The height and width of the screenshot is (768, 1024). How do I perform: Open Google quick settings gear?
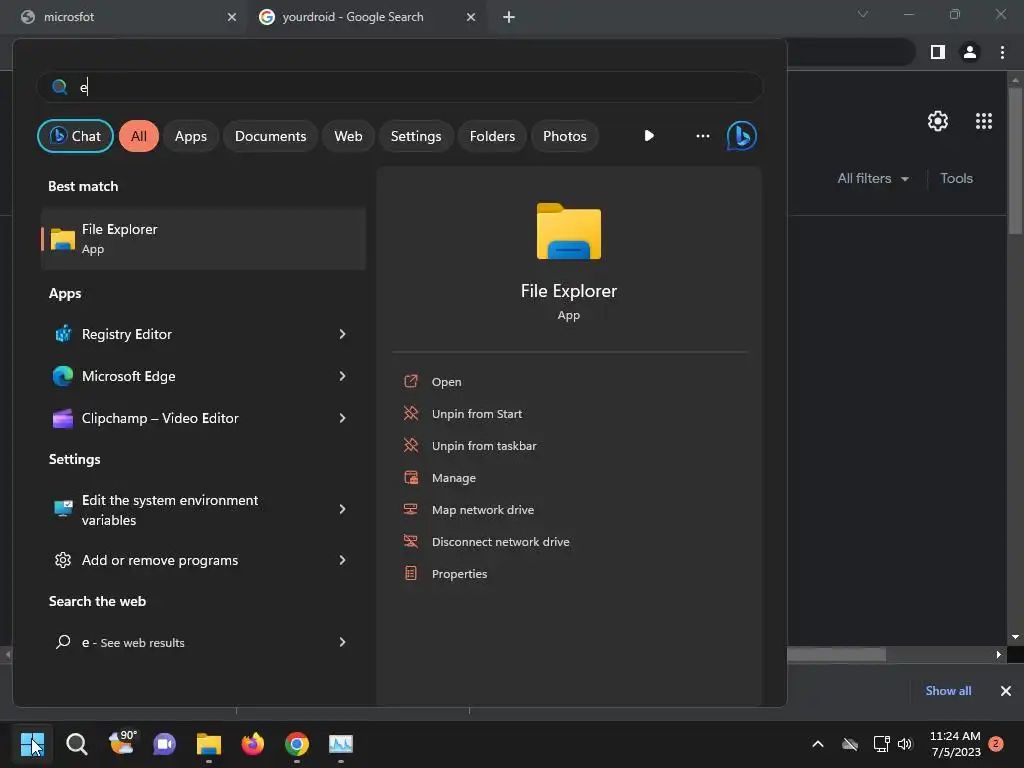(938, 121)
